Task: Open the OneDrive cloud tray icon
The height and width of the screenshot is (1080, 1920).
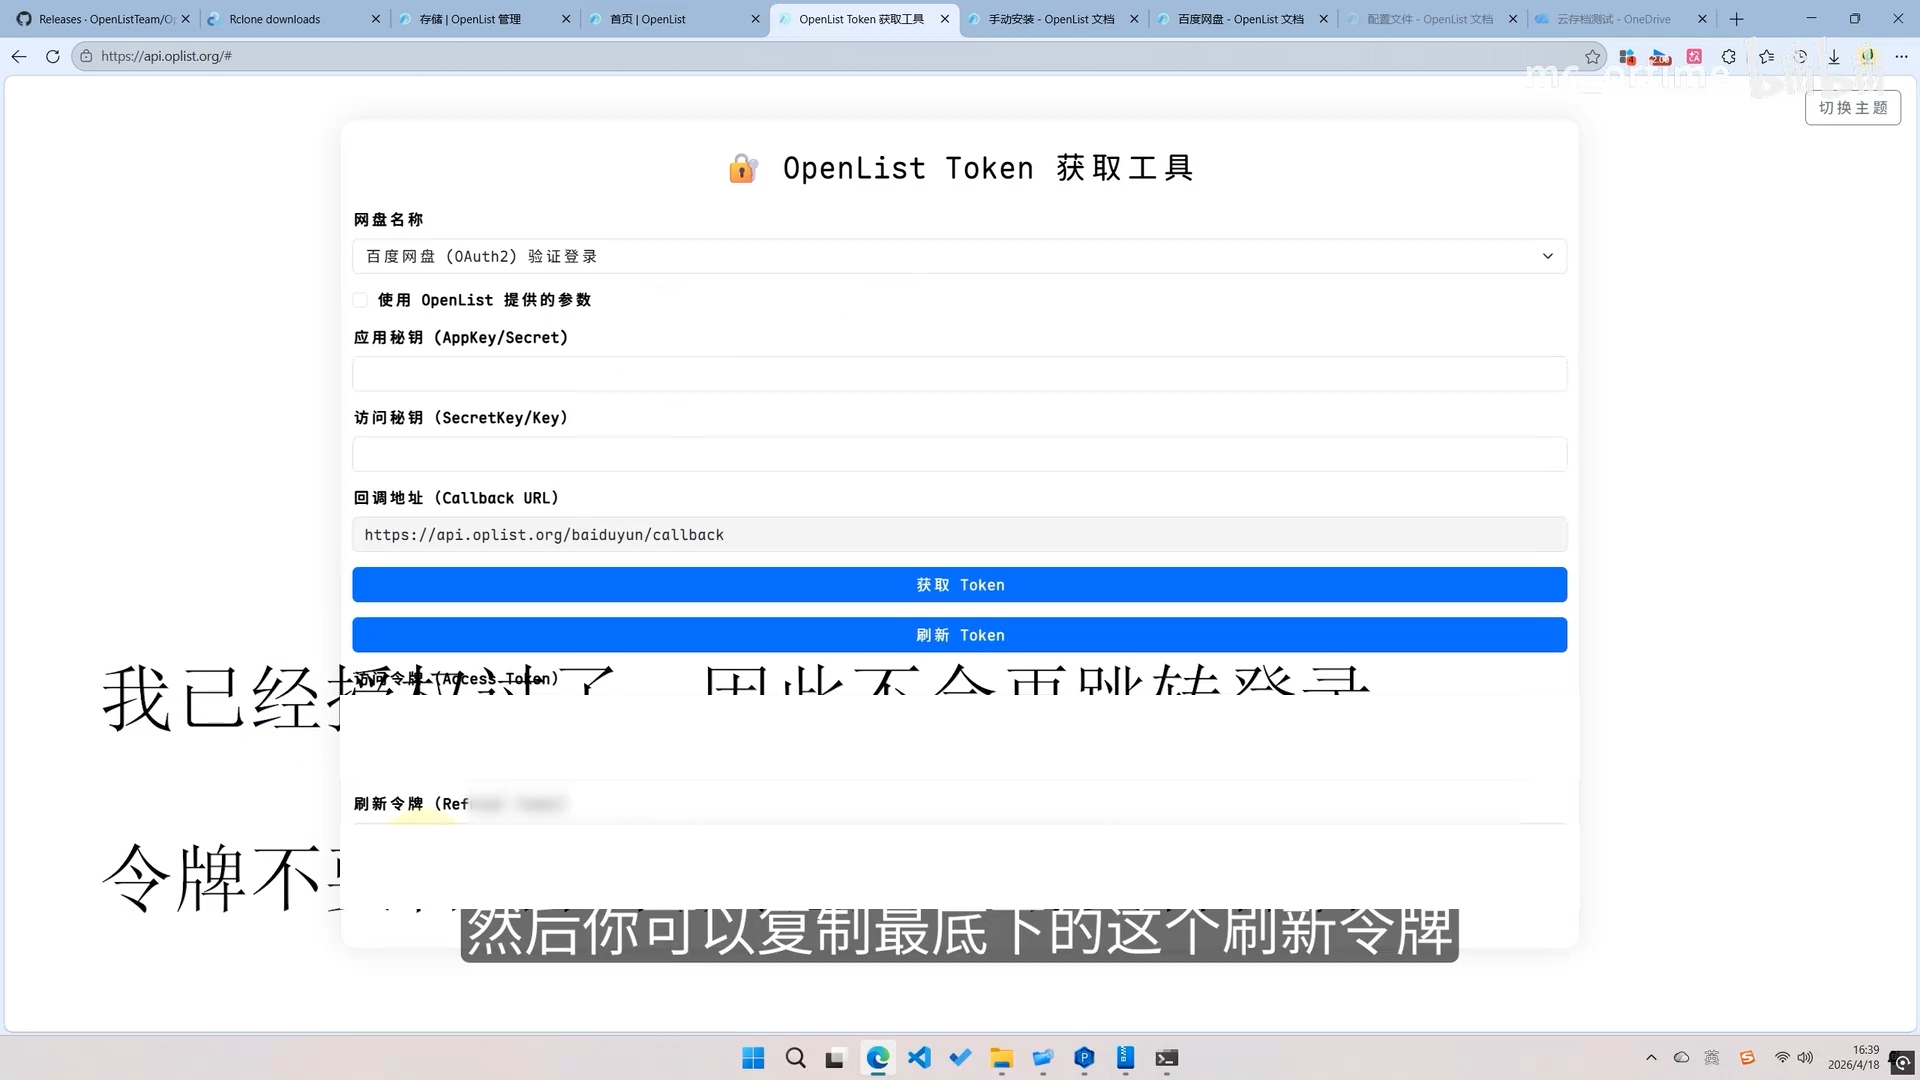Action: click(x=1682, y=1058)
